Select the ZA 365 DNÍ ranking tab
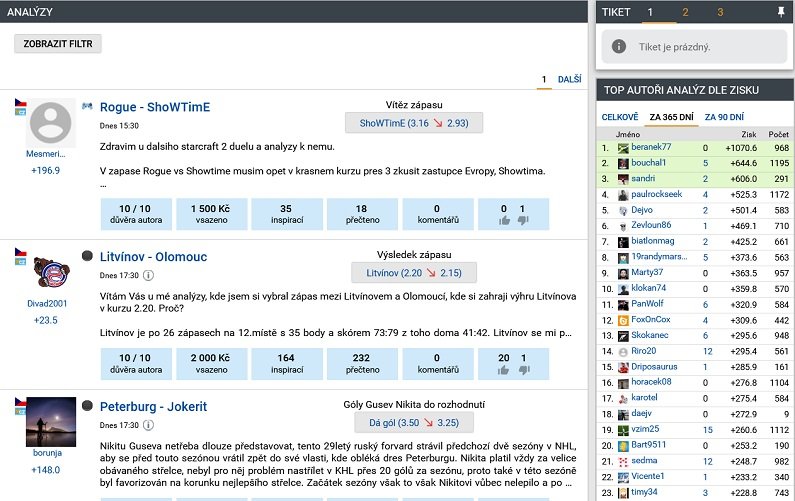The width and height of the screenshot is (795, 501). pyautogui.click(x=671, y=117)
